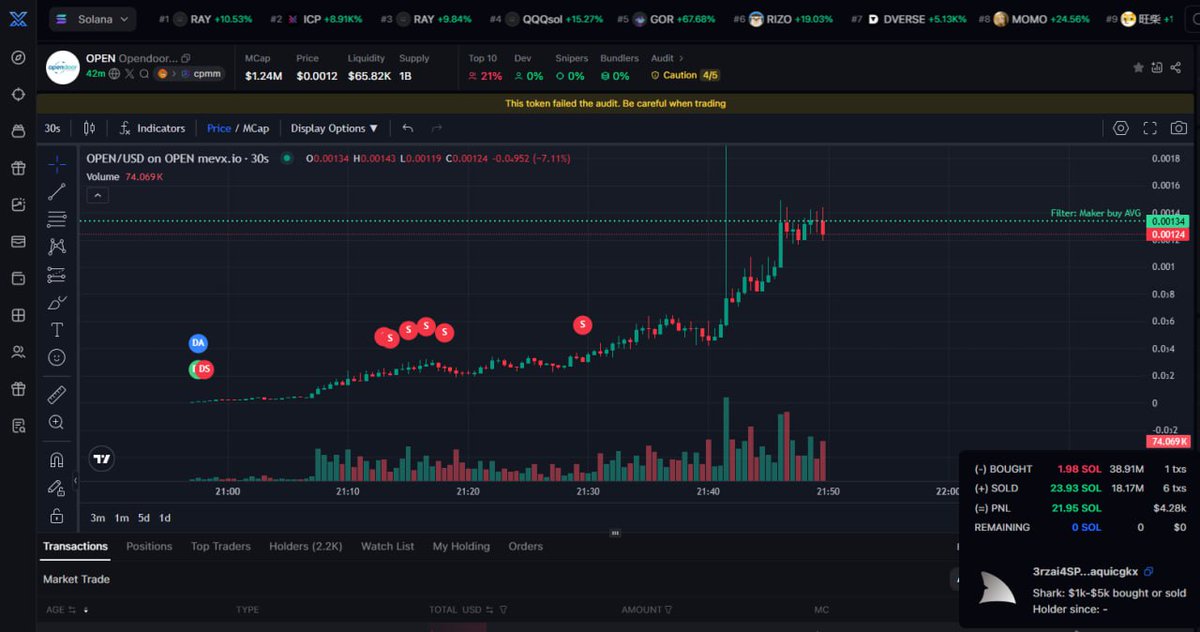Toggle the magnet snap mode

[57, 460]
